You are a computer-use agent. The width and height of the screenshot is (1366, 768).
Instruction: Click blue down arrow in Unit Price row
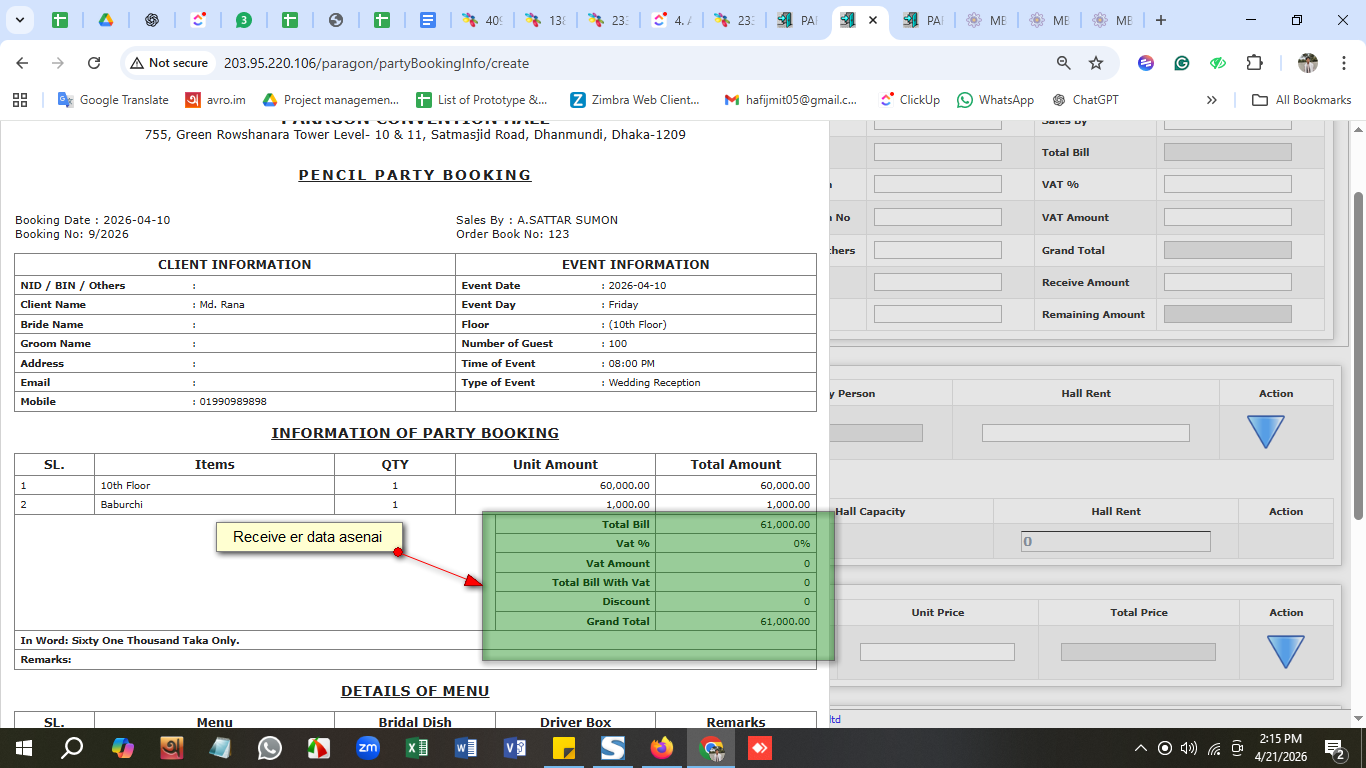1285,651
